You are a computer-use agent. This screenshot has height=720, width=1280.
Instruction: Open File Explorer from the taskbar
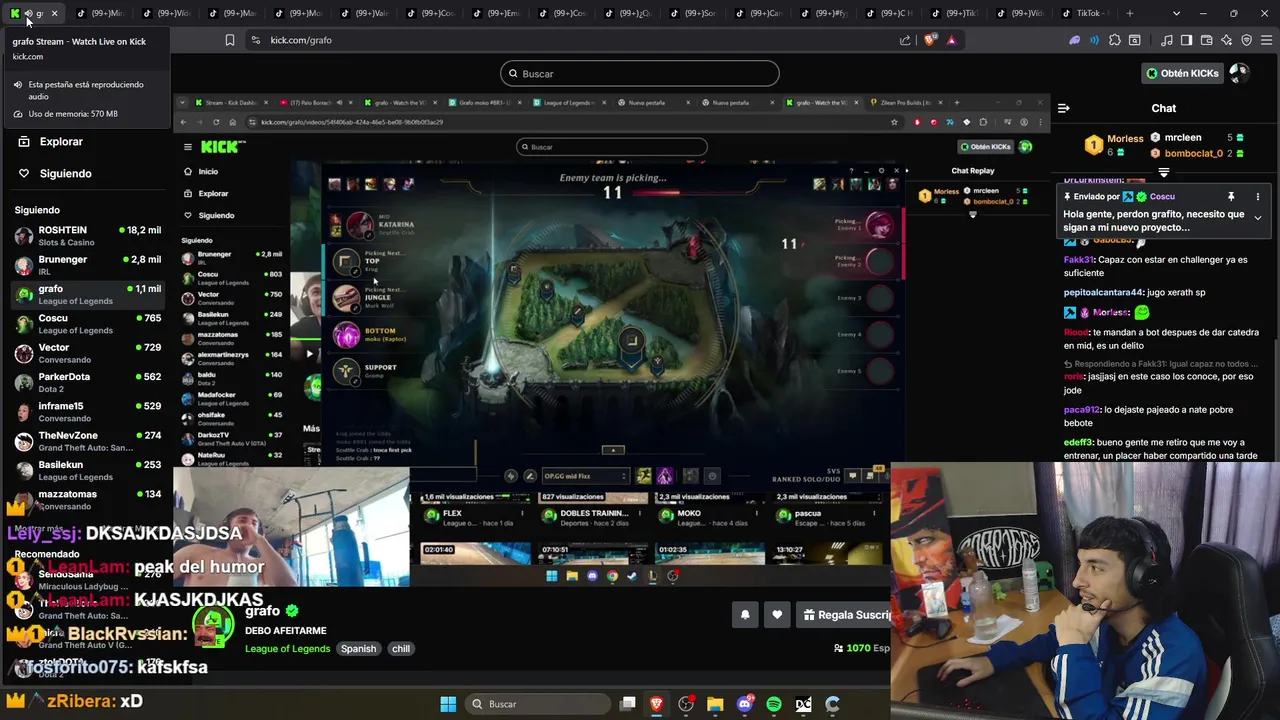pyautogui.click(x=715, y=704)
